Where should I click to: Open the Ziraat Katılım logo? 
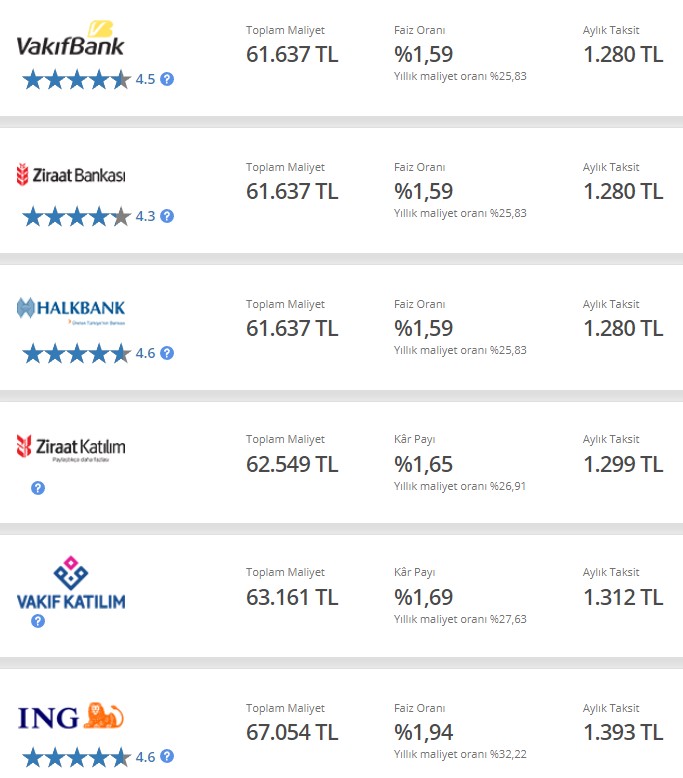pyautogui.click(x=70, y=448)
